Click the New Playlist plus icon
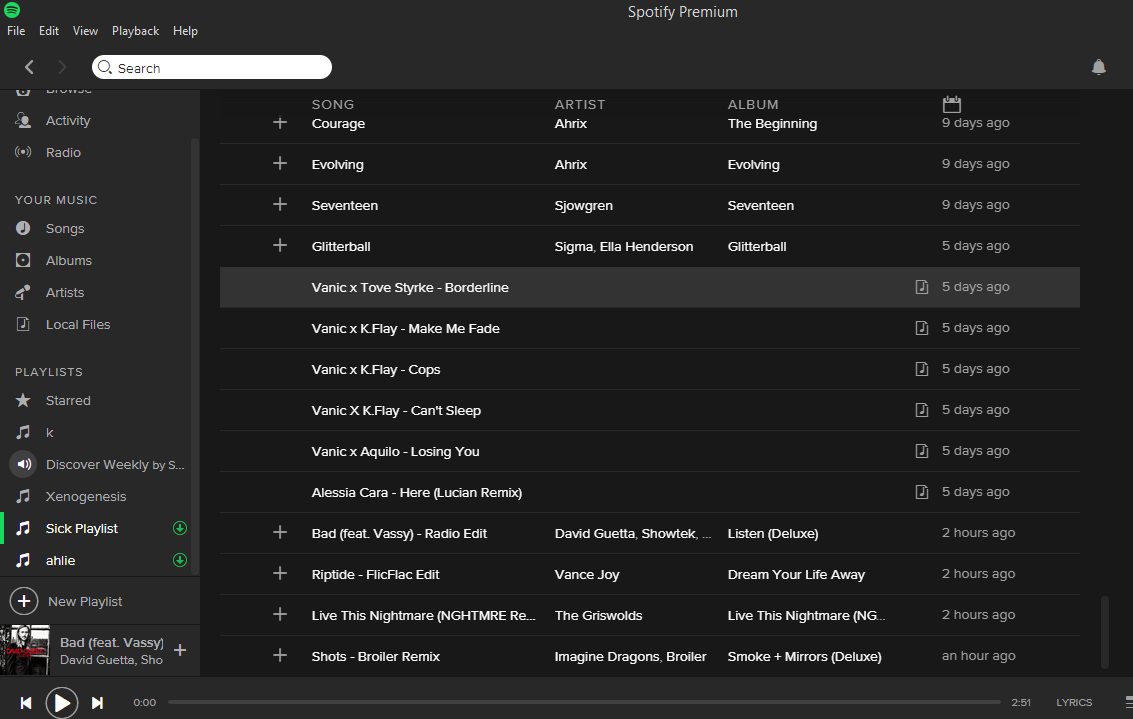Screen dimensions: 1133x719 point(24,601)
